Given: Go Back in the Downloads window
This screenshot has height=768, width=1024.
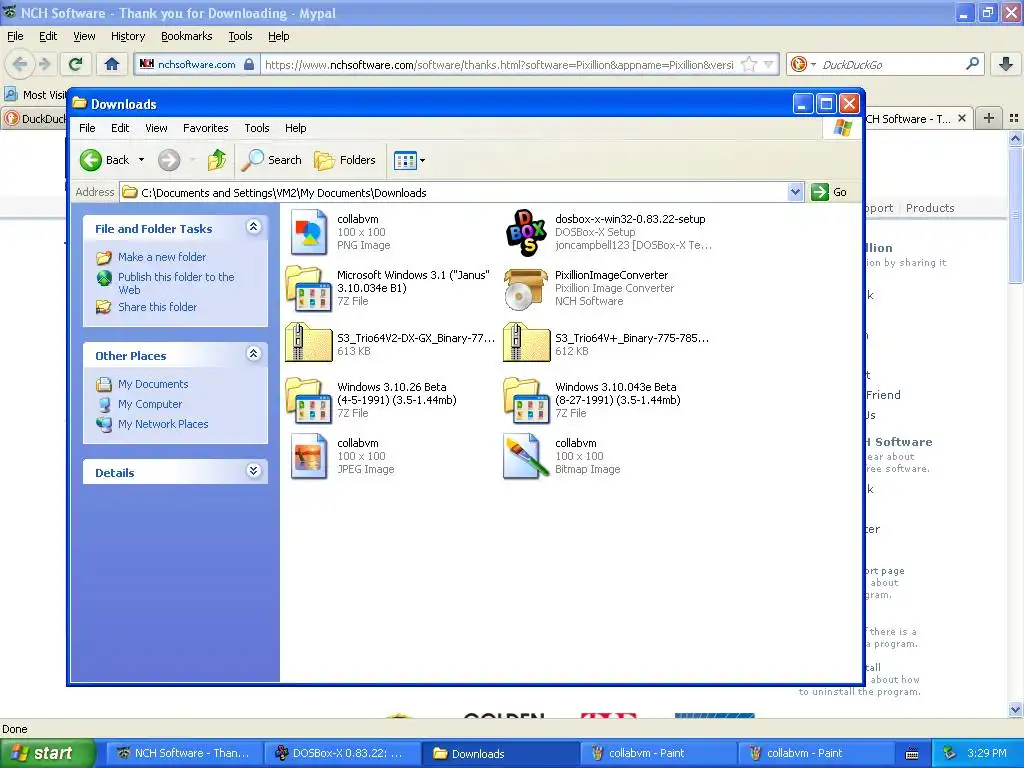Looking at the screenshot, I should click(x=104, y=160).
